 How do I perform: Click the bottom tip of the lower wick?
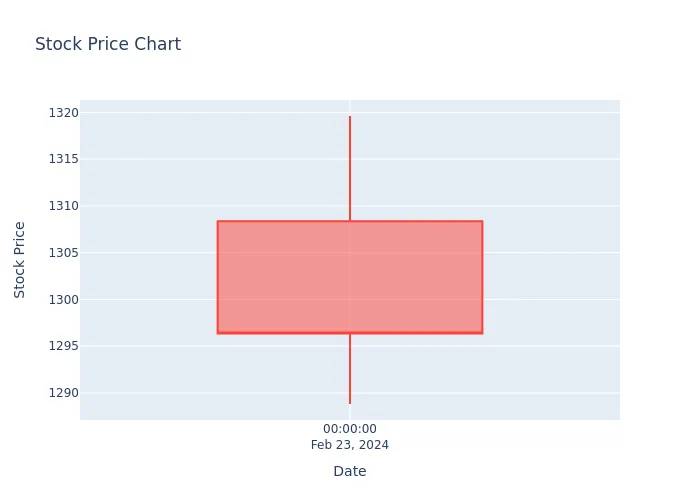(350, 403)
